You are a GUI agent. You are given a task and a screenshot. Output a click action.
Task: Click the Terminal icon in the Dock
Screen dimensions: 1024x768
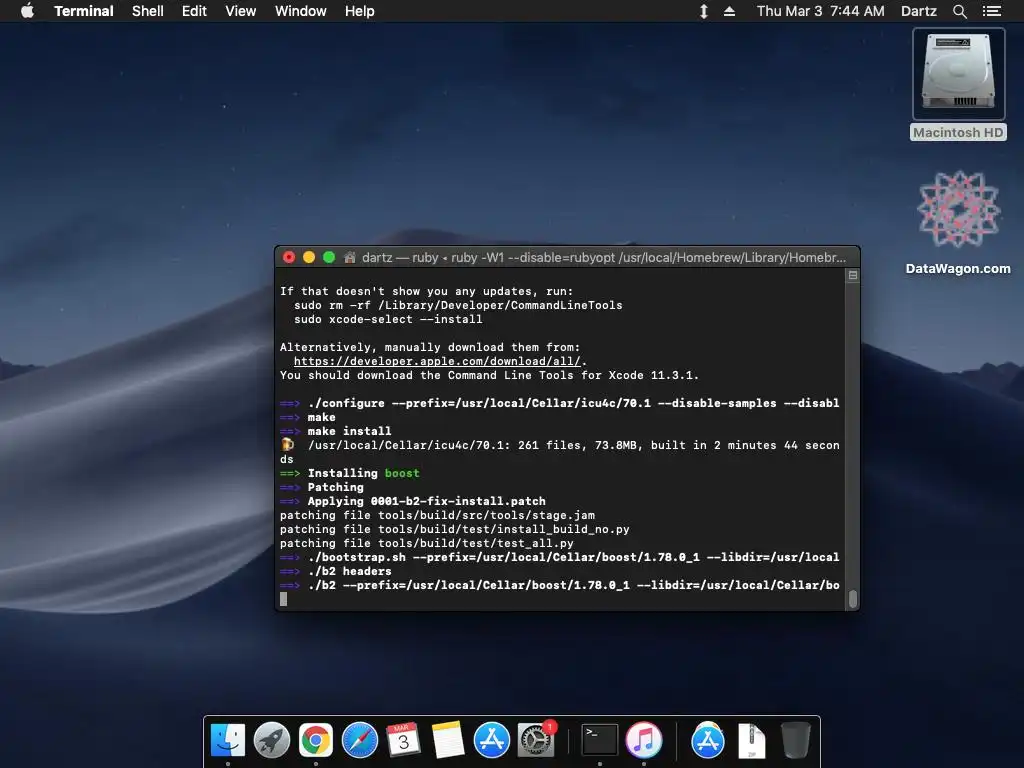(600, 740)
